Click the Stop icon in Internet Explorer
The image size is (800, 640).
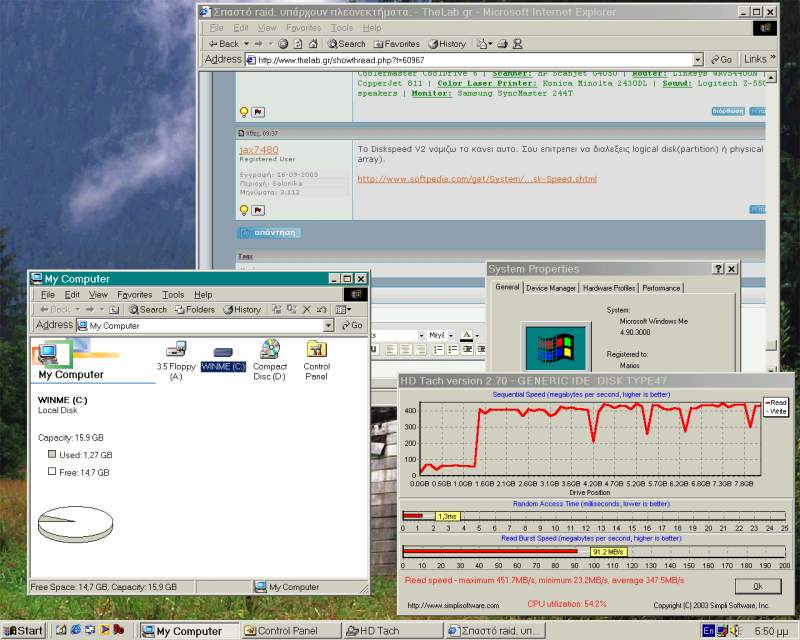pyautogui.click(x=283, y=44)
